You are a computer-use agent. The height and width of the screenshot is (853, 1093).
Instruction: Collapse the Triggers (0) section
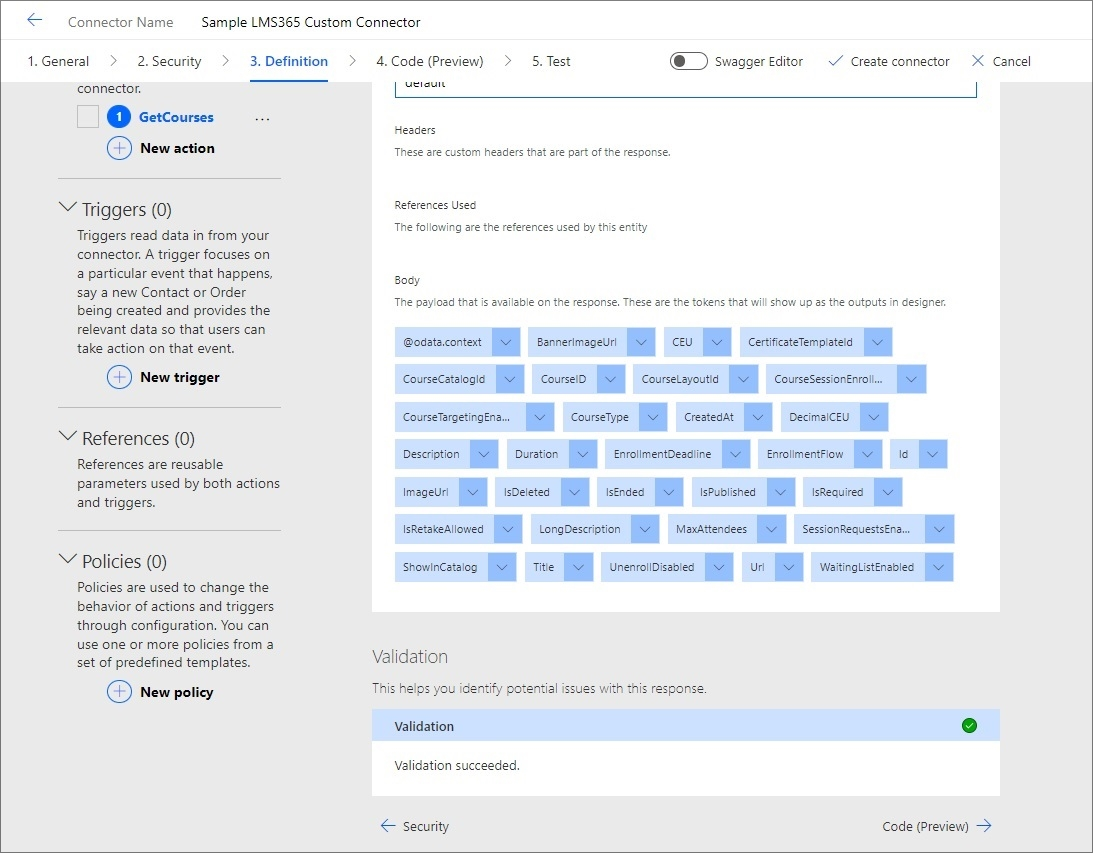pyautogui.click(x=68, y=208)
